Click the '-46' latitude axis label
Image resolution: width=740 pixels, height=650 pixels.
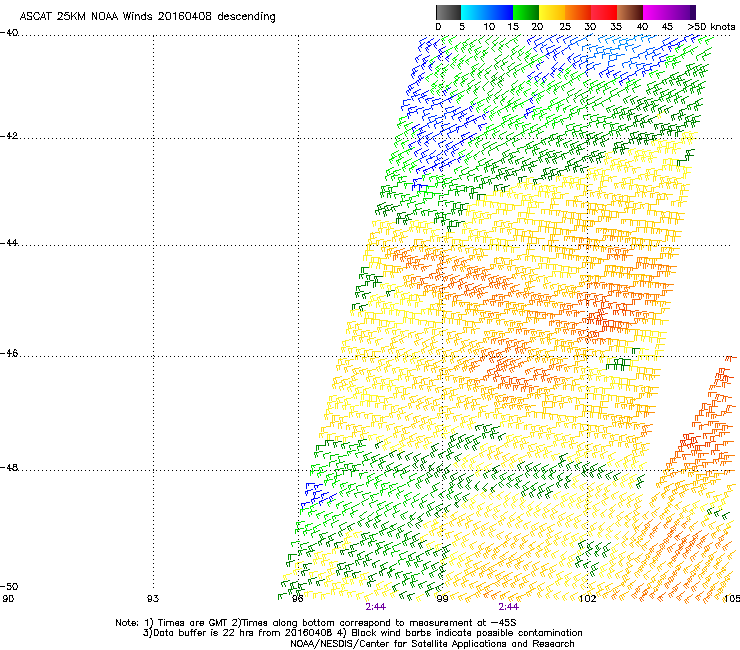coord(9,354)
